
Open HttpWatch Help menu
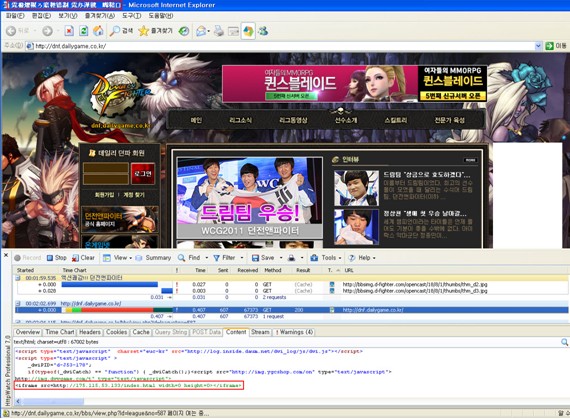(x=361, y=258)
